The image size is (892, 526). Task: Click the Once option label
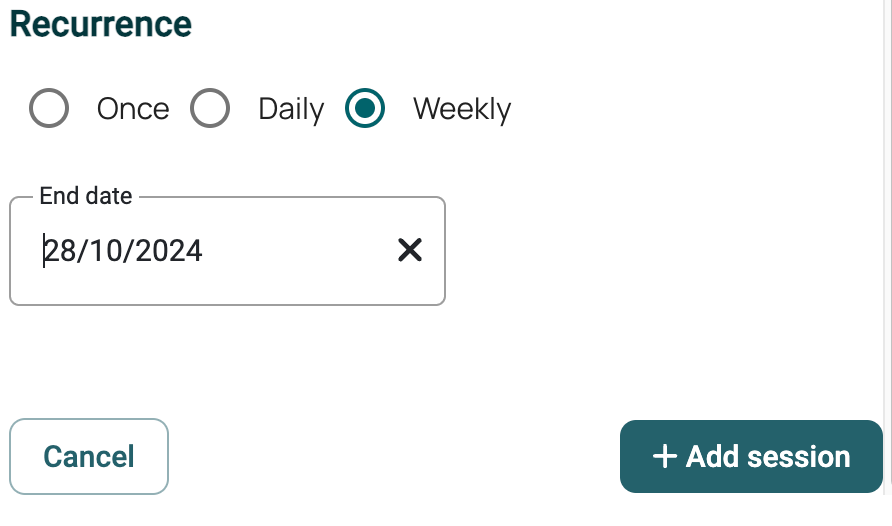[x=133, y=109]
